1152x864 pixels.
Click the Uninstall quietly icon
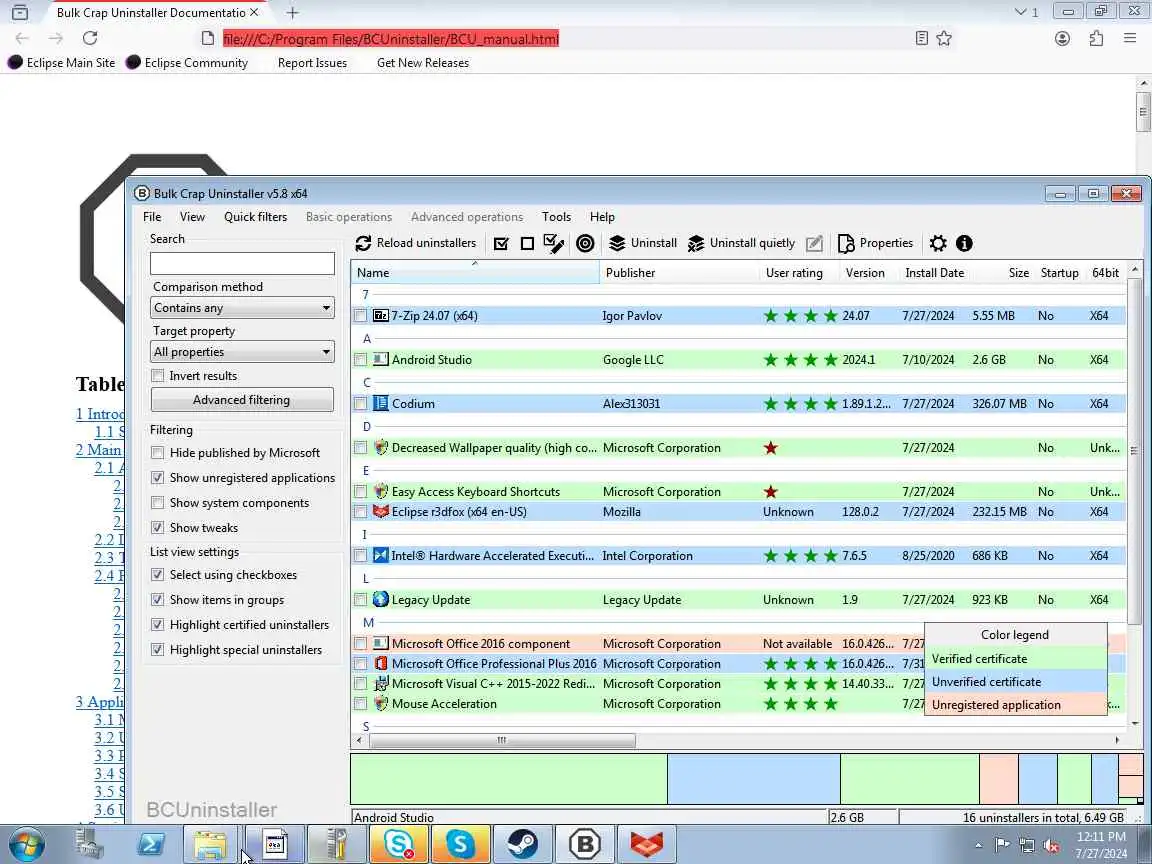pyautogui.click(x=695, y=243)
